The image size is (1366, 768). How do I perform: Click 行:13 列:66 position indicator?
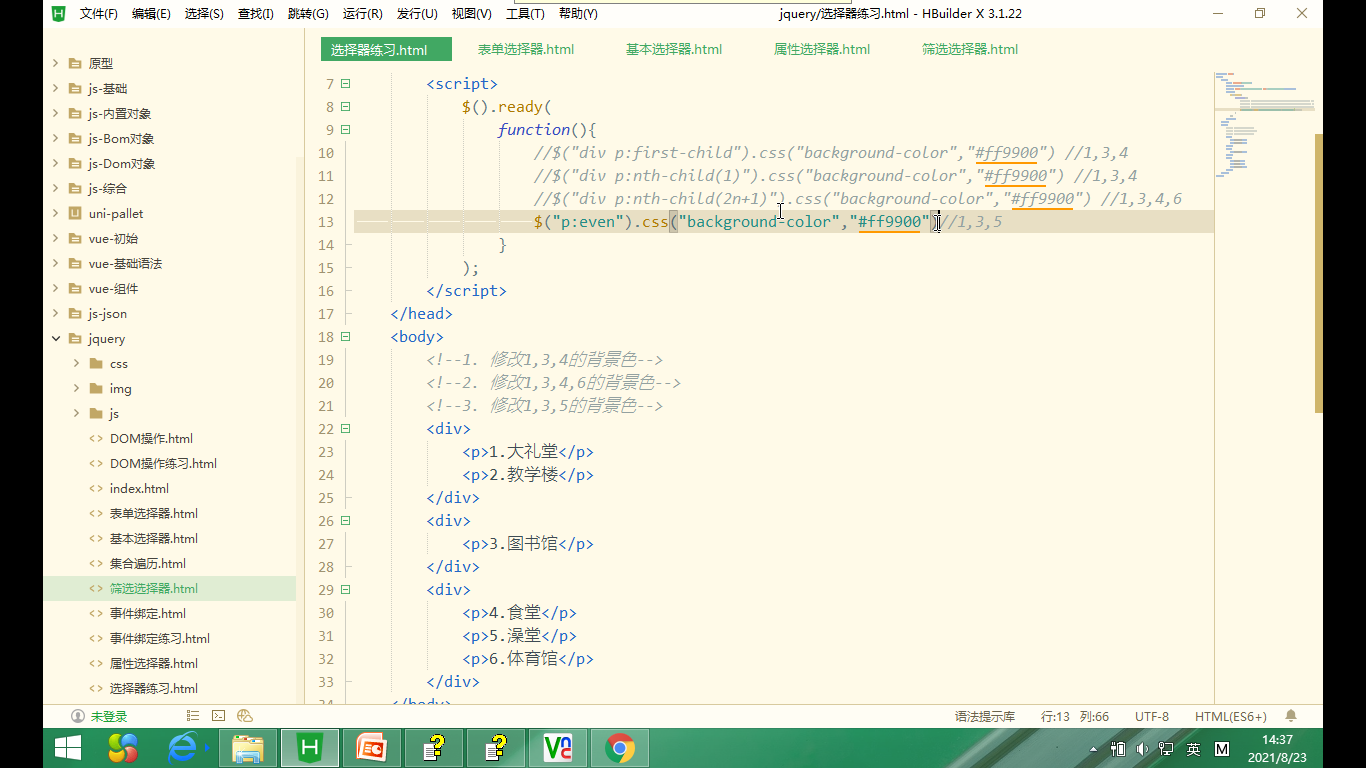1075,716
